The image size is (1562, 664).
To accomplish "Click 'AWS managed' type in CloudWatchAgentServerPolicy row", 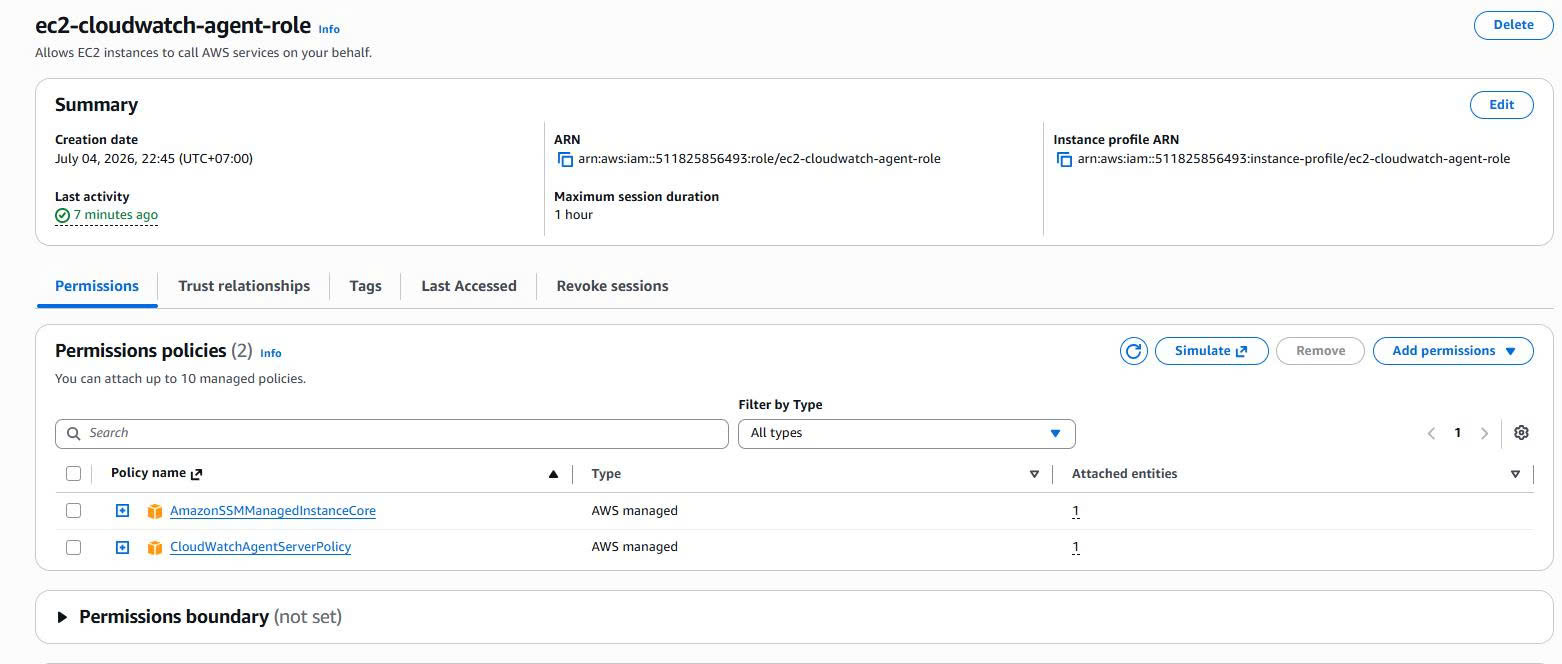I will 634,547.
